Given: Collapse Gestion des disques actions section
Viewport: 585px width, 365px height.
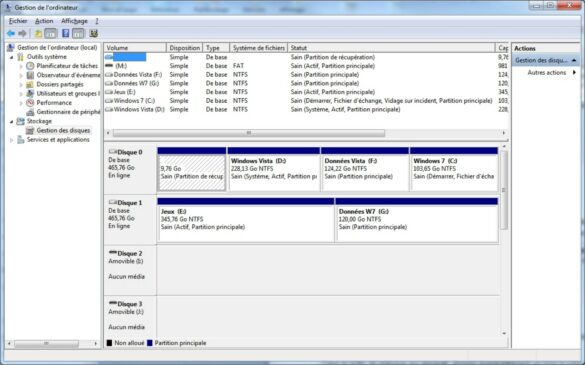Looking at the screenshot, I should coord(574,60).
